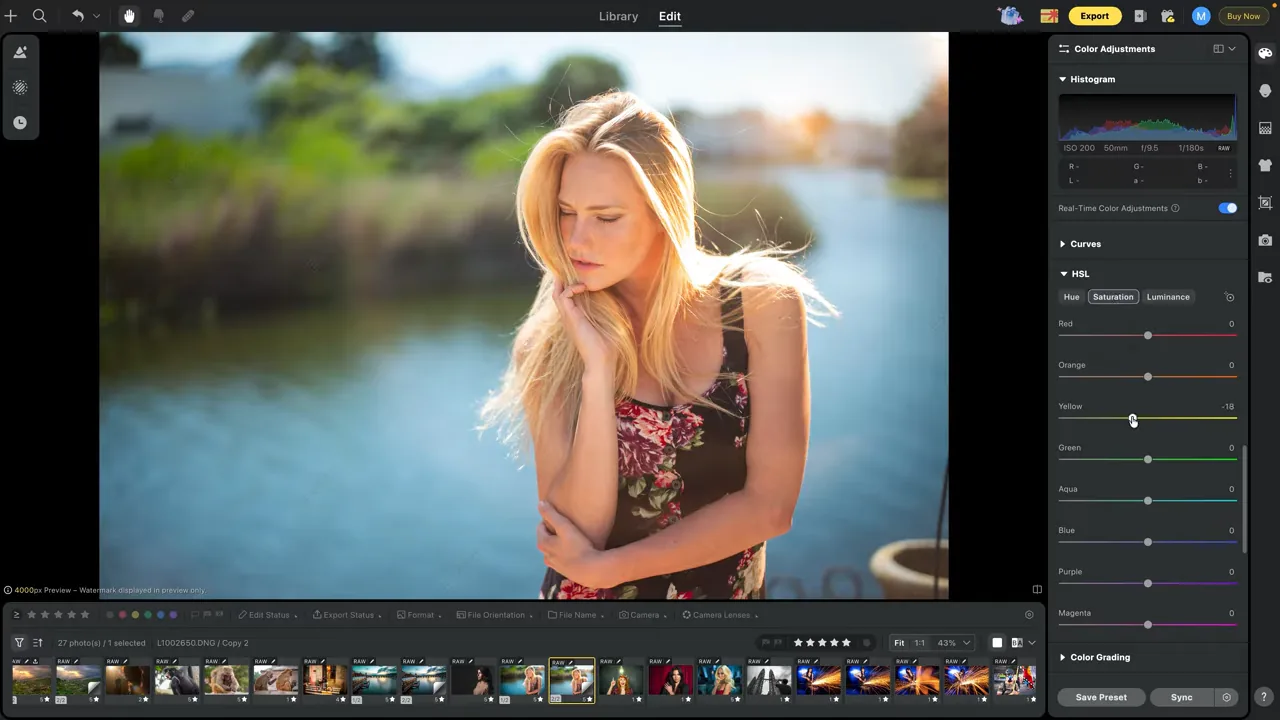Image resolution: width=1280 pixels, height=720 pixels.
Task: Open the File Orientation filter dropdown
Action: [494, 615]
